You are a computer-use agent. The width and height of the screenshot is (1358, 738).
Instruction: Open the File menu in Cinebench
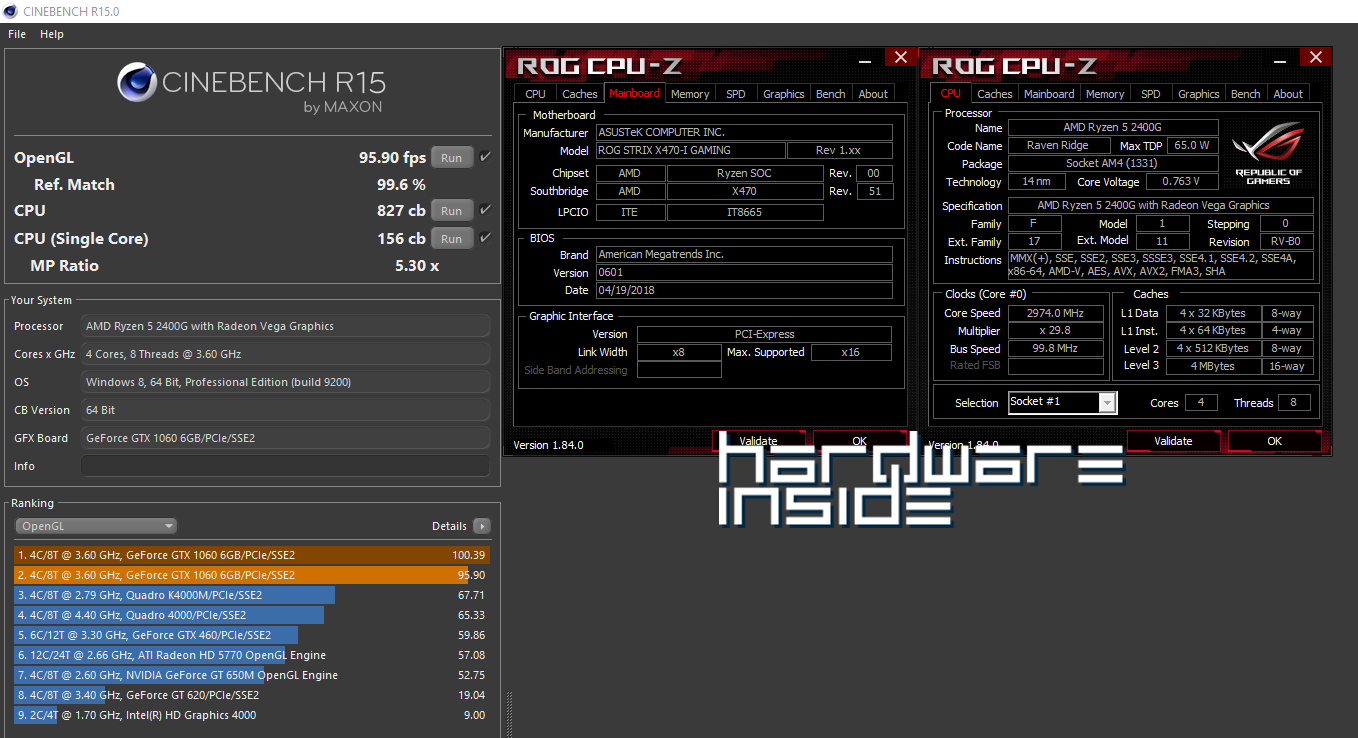(x=17, y=34)
